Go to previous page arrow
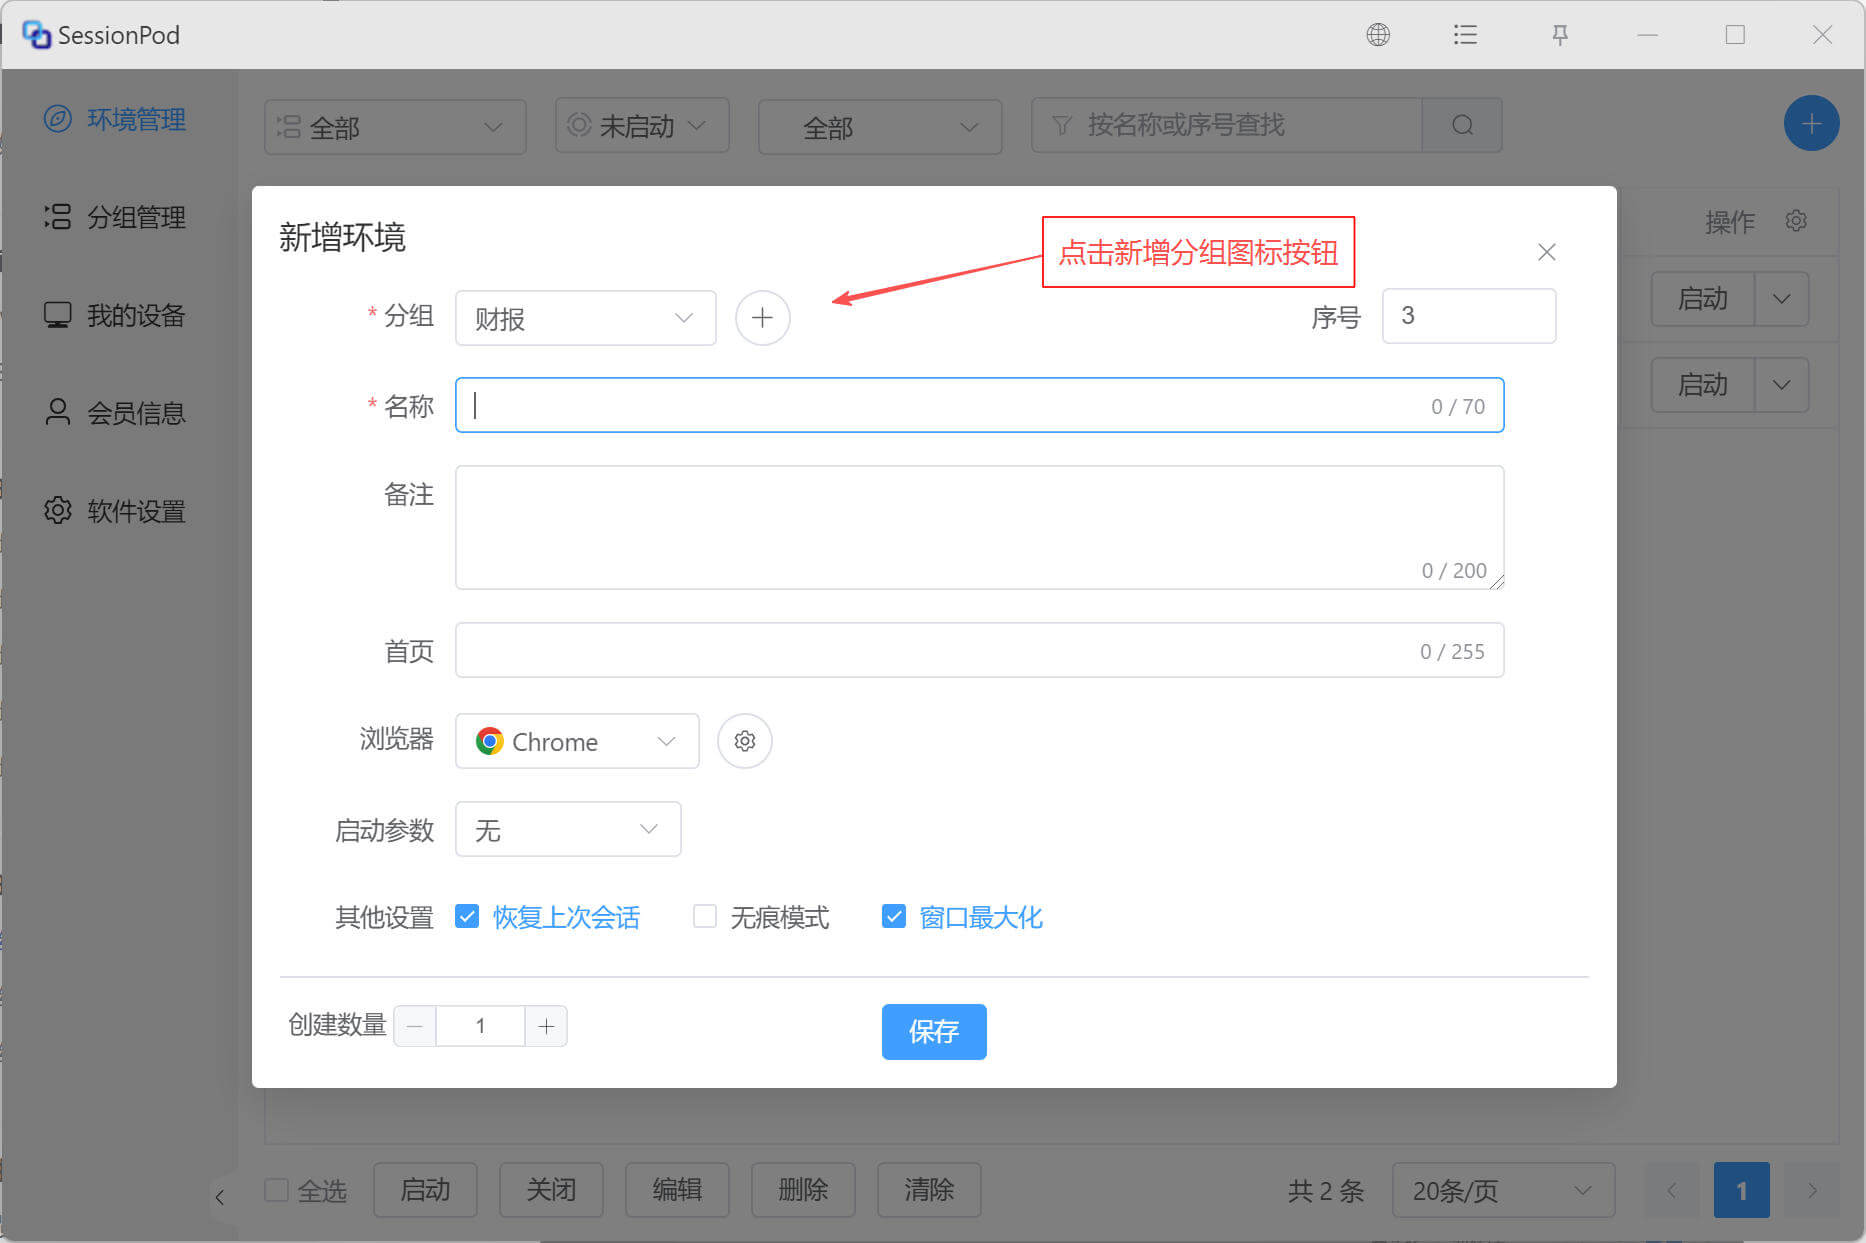The image size is (1866, 1243). (x=1671, y=1190)
